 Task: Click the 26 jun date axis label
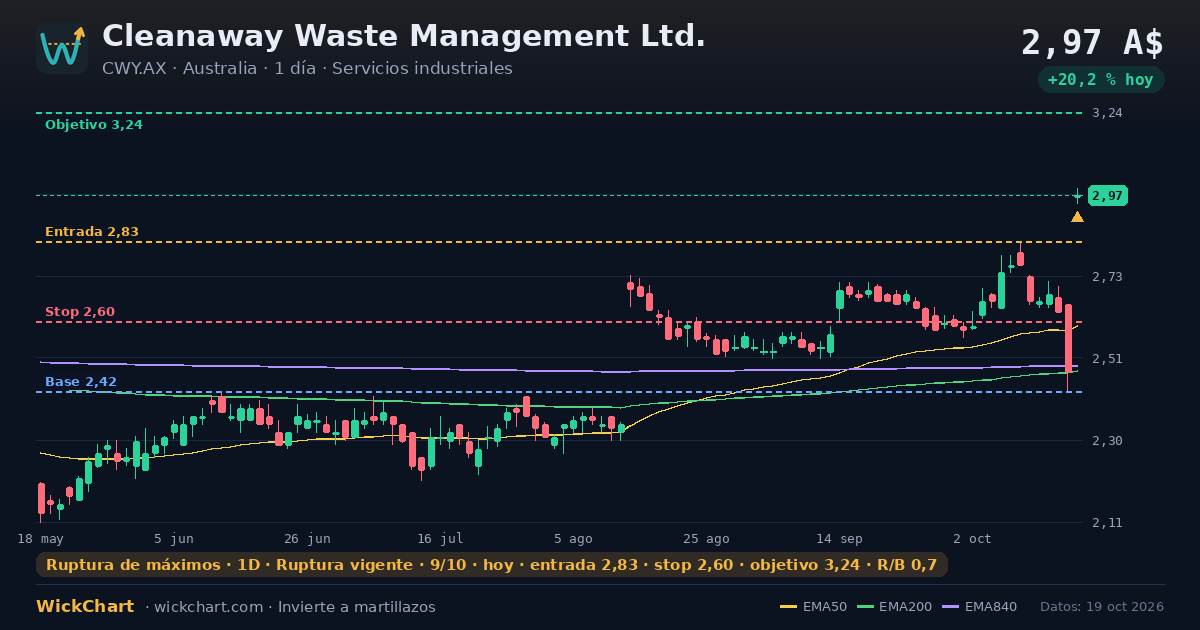(x=307, y=539)
